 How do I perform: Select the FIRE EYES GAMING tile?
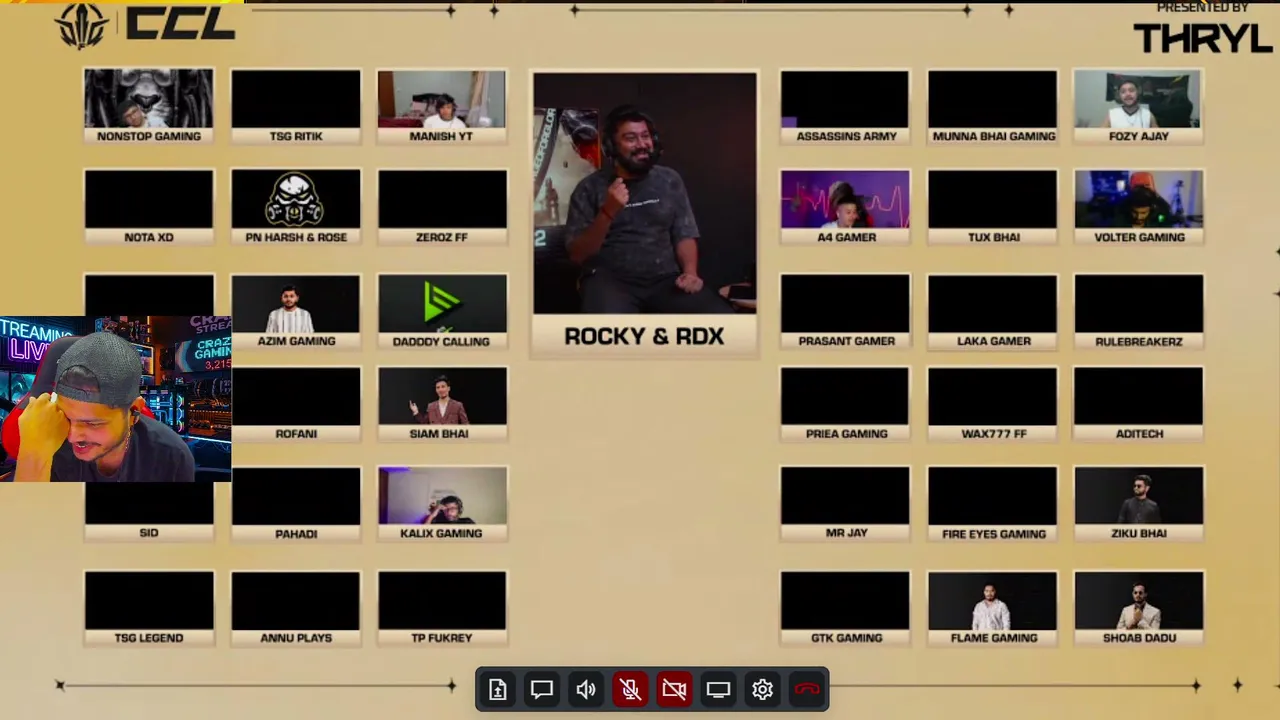[x=993, y=504]
